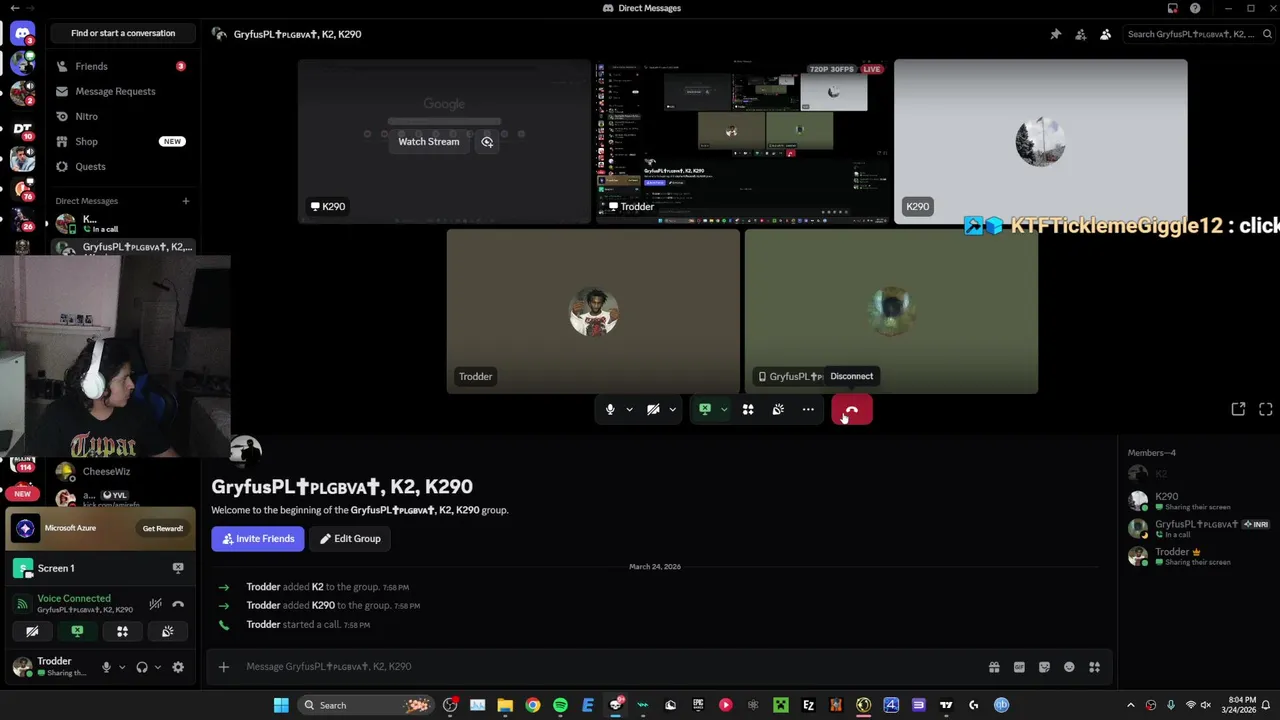Create new DM with plus icon

click(x=185, y=201)
